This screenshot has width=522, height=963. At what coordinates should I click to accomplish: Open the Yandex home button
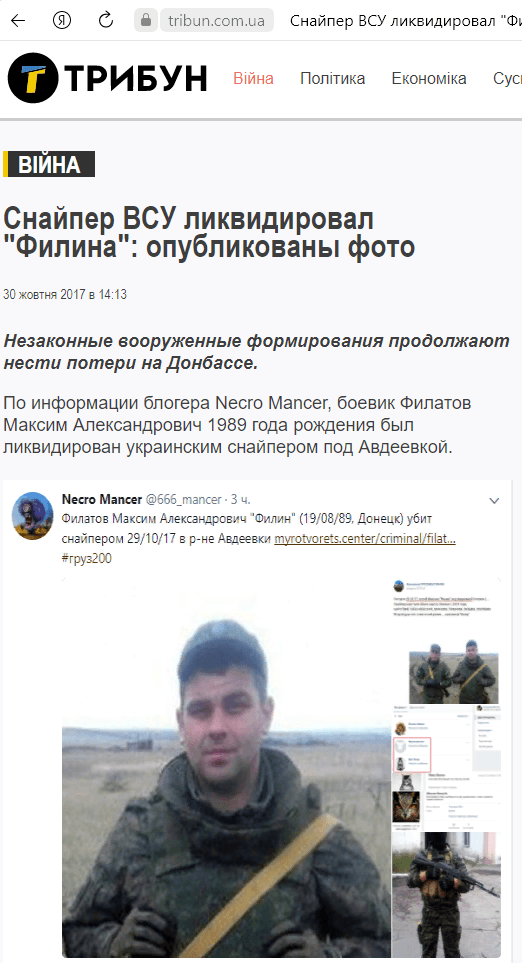point(61,20)
